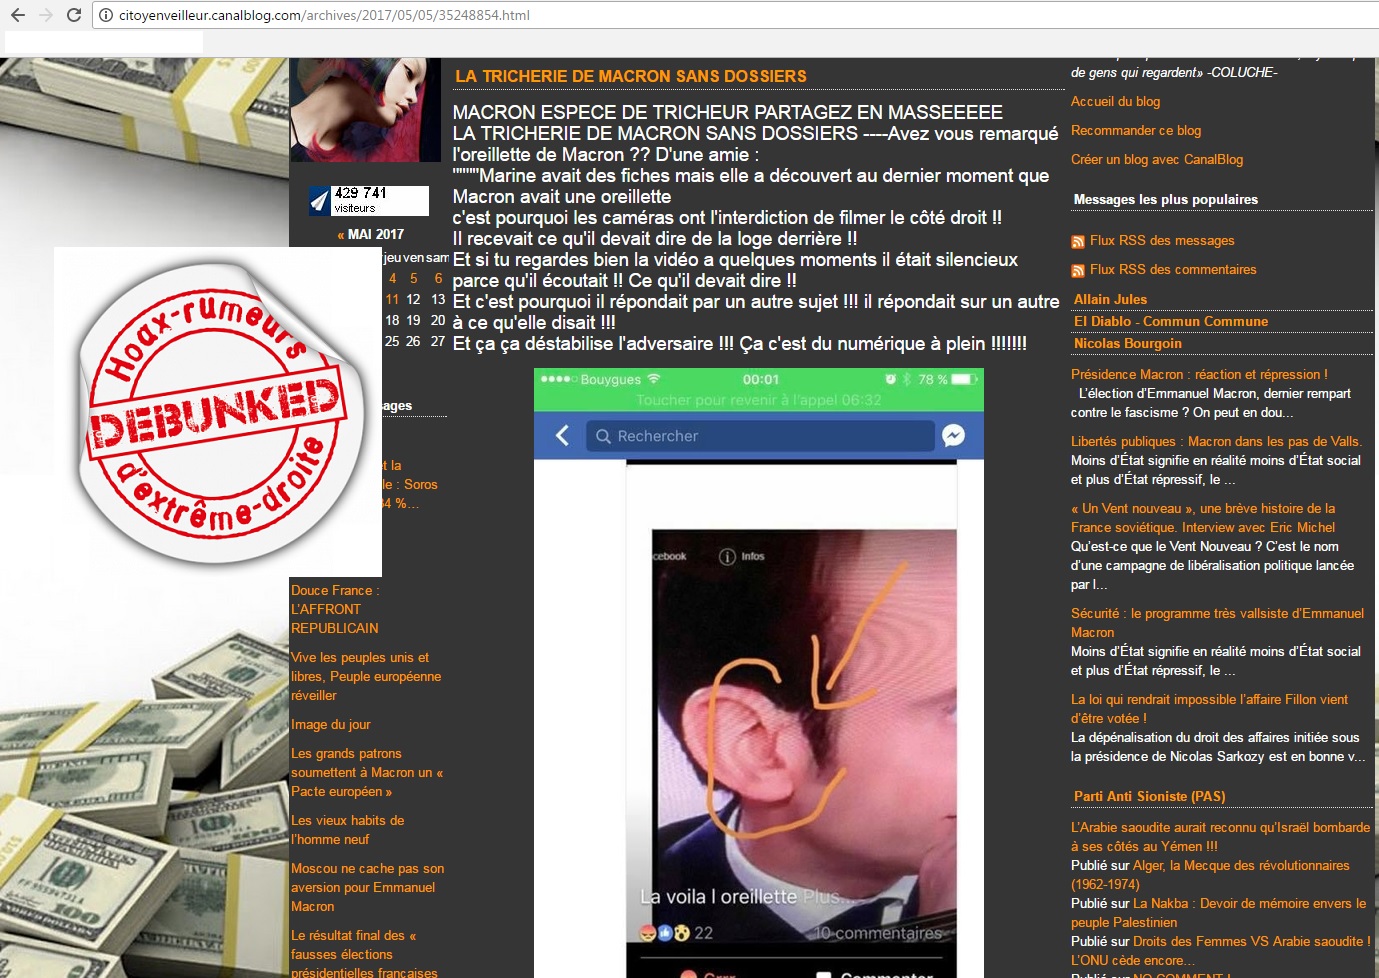Image resolution: width=1379 pixels, height=978 pixels.
Task: Open Présidence Macron : réaction et répression article
Action: [1199, 374]
